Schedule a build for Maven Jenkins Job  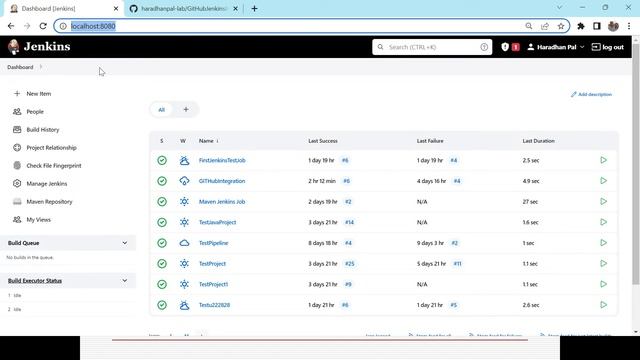click(x=603, y=201)
